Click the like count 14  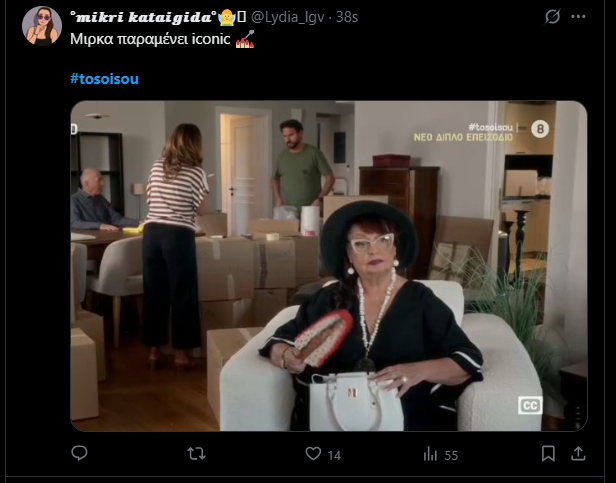click(334, 455)
